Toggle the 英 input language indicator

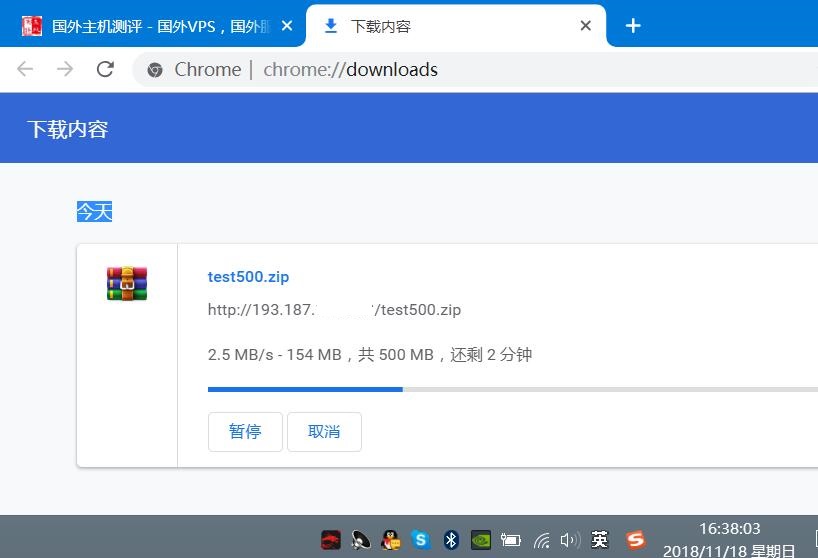[600, 540]
